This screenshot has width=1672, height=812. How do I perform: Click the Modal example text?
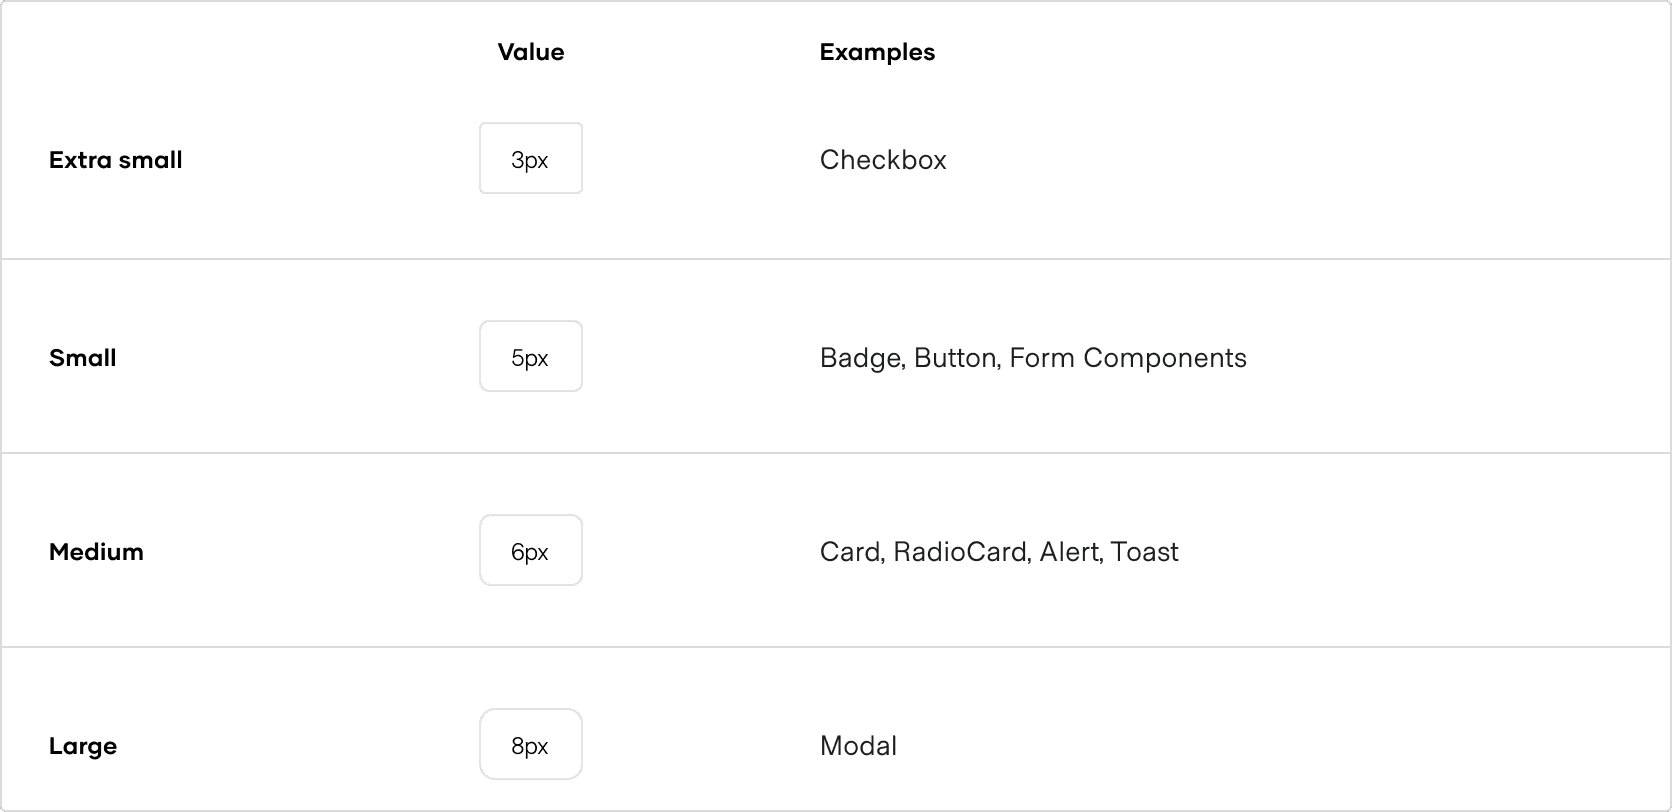click(858, 746)
